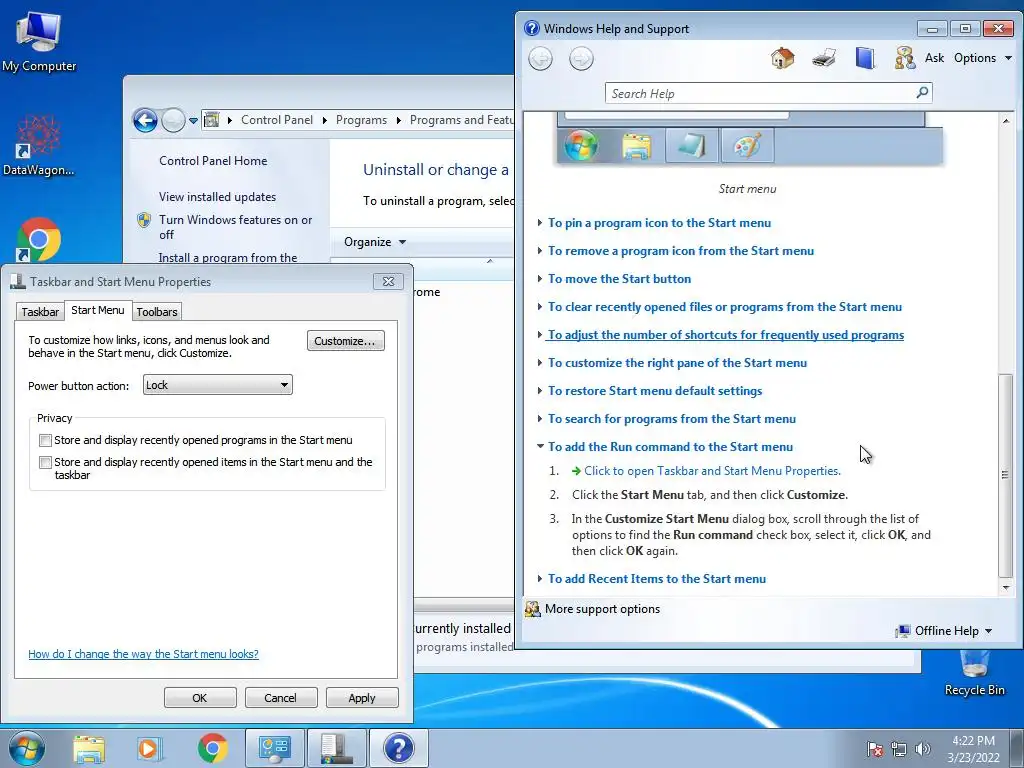Viewport: 1024px width, 768px height.
Task: Click 'open Taskbar and Start Menu Properties' link
Action: click(712, 471)
